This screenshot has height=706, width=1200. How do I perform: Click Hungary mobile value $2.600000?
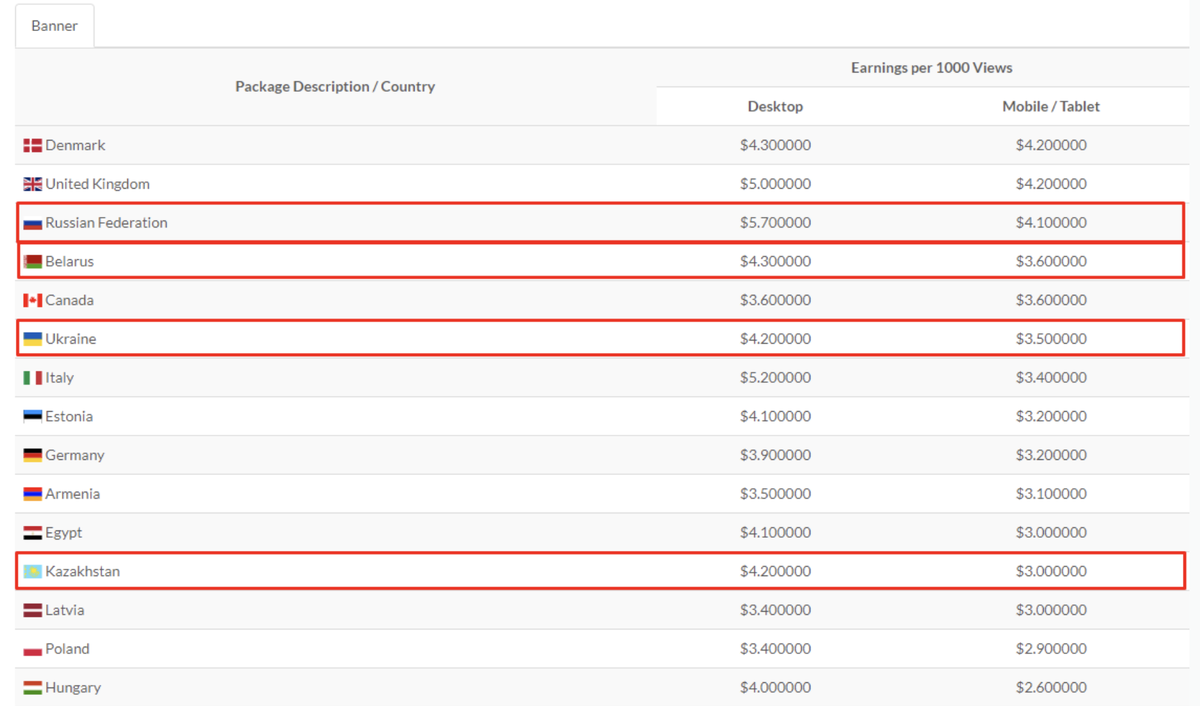coord(1051,688)
